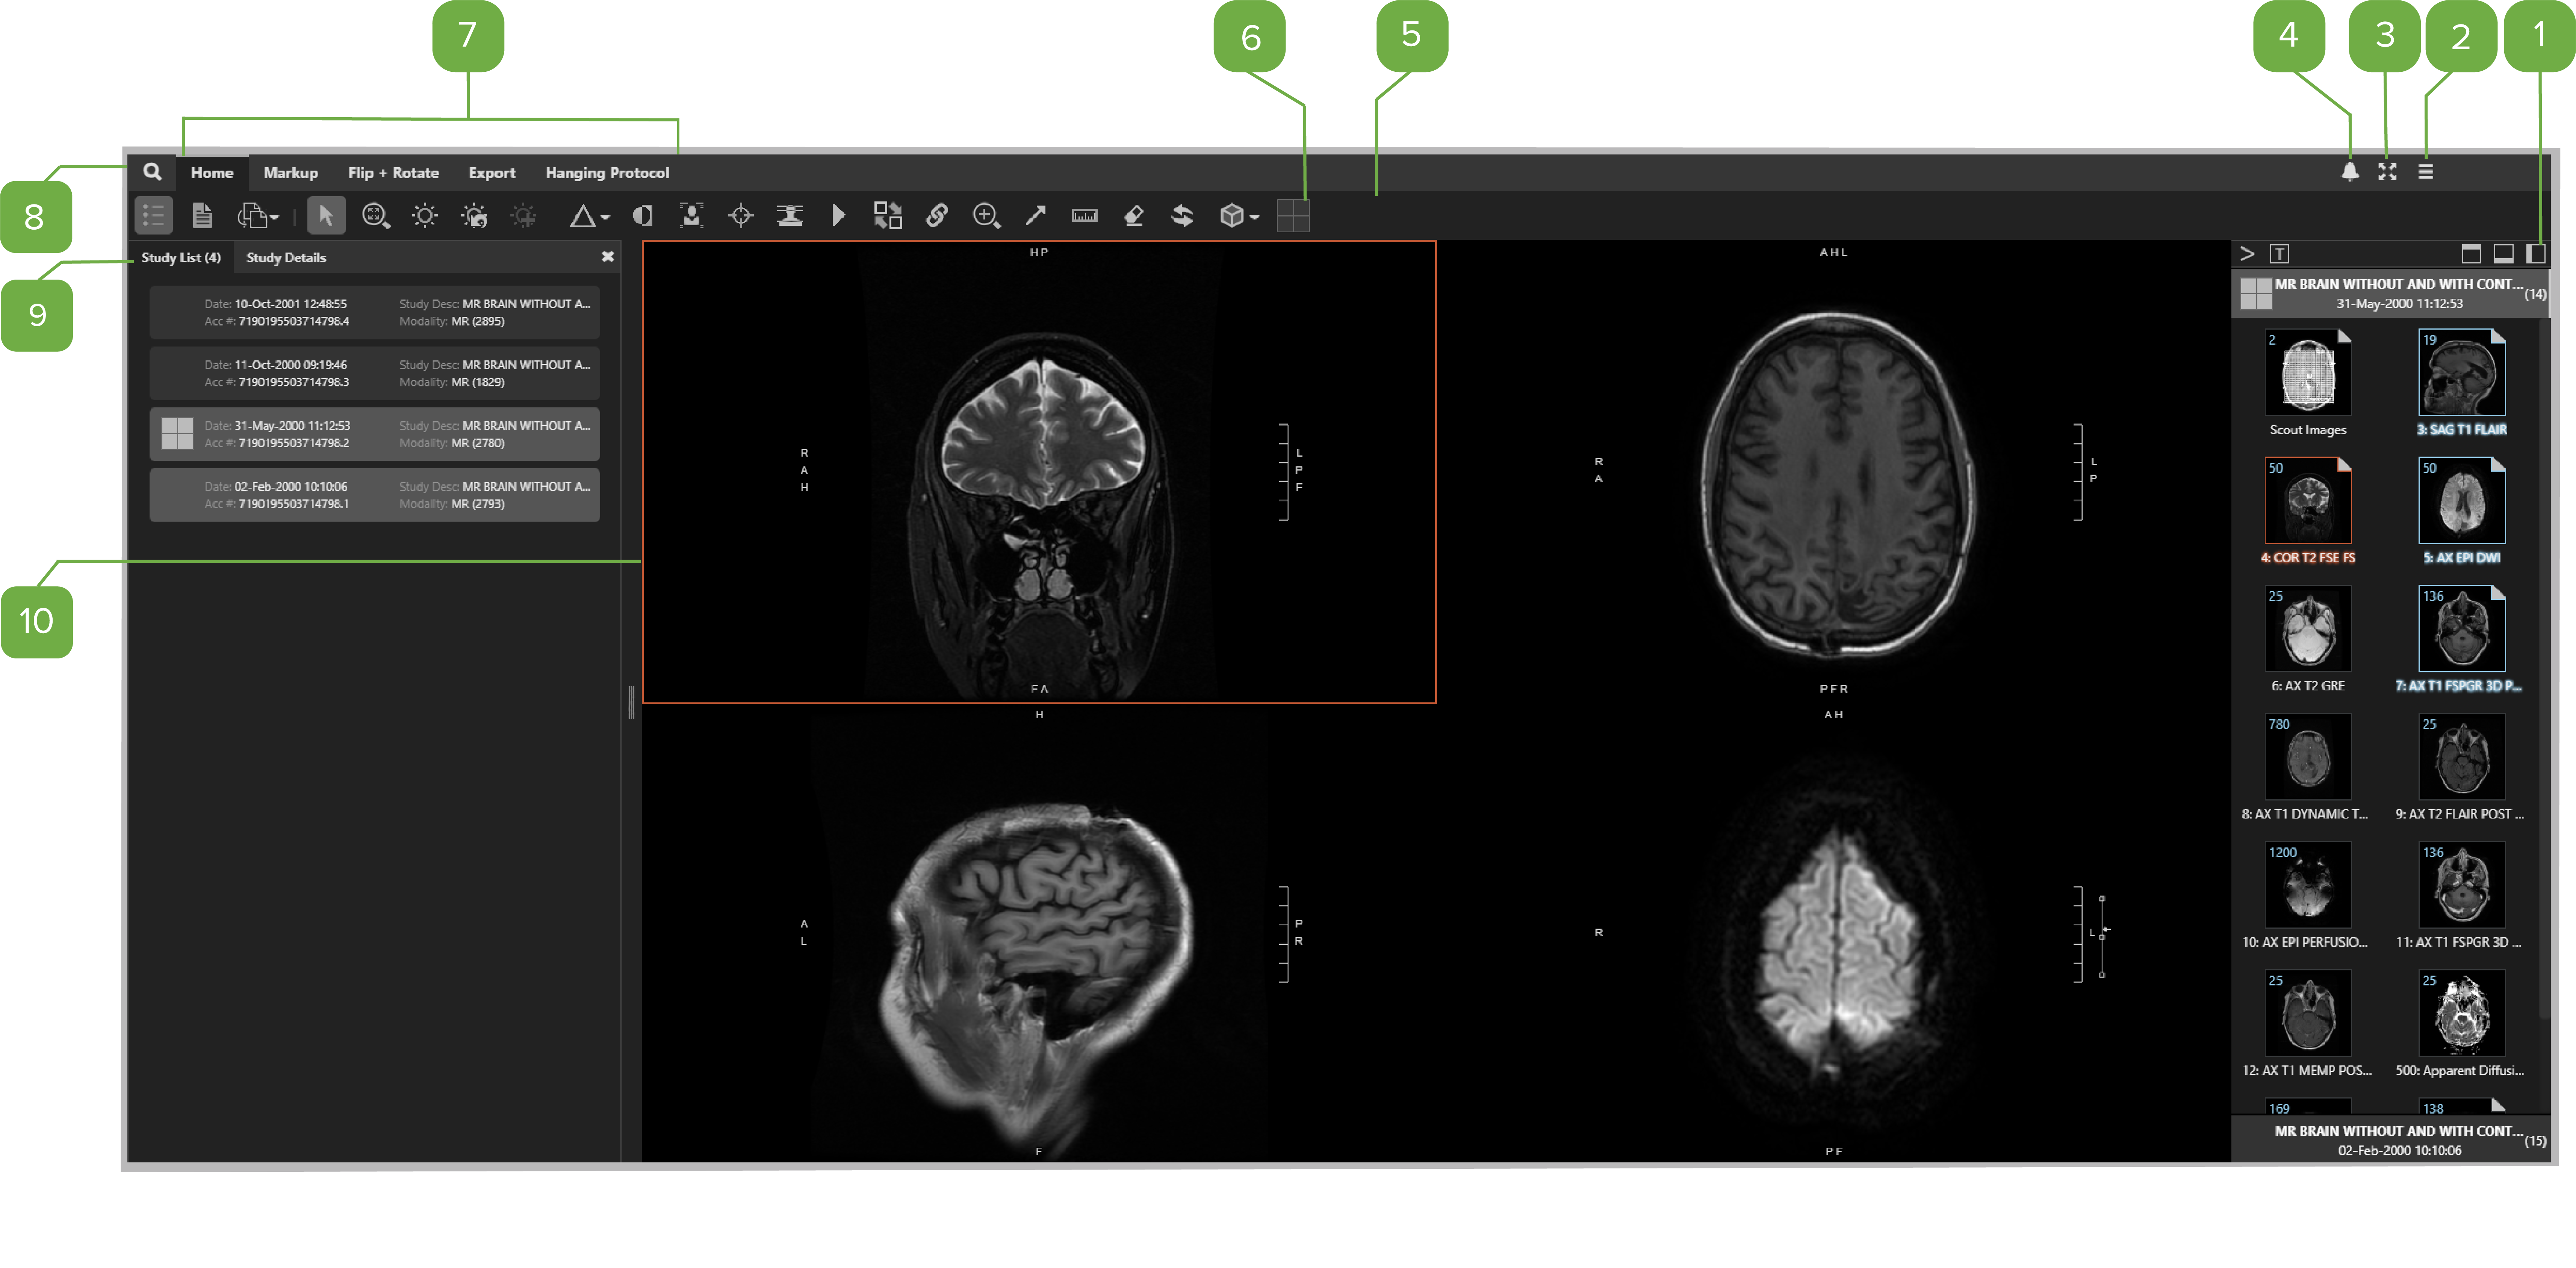Activate the invert contrast tool
Image resolution: width=2576 pixels, height=1268 pixels.
pyautogui.click(x=643, y=215)
